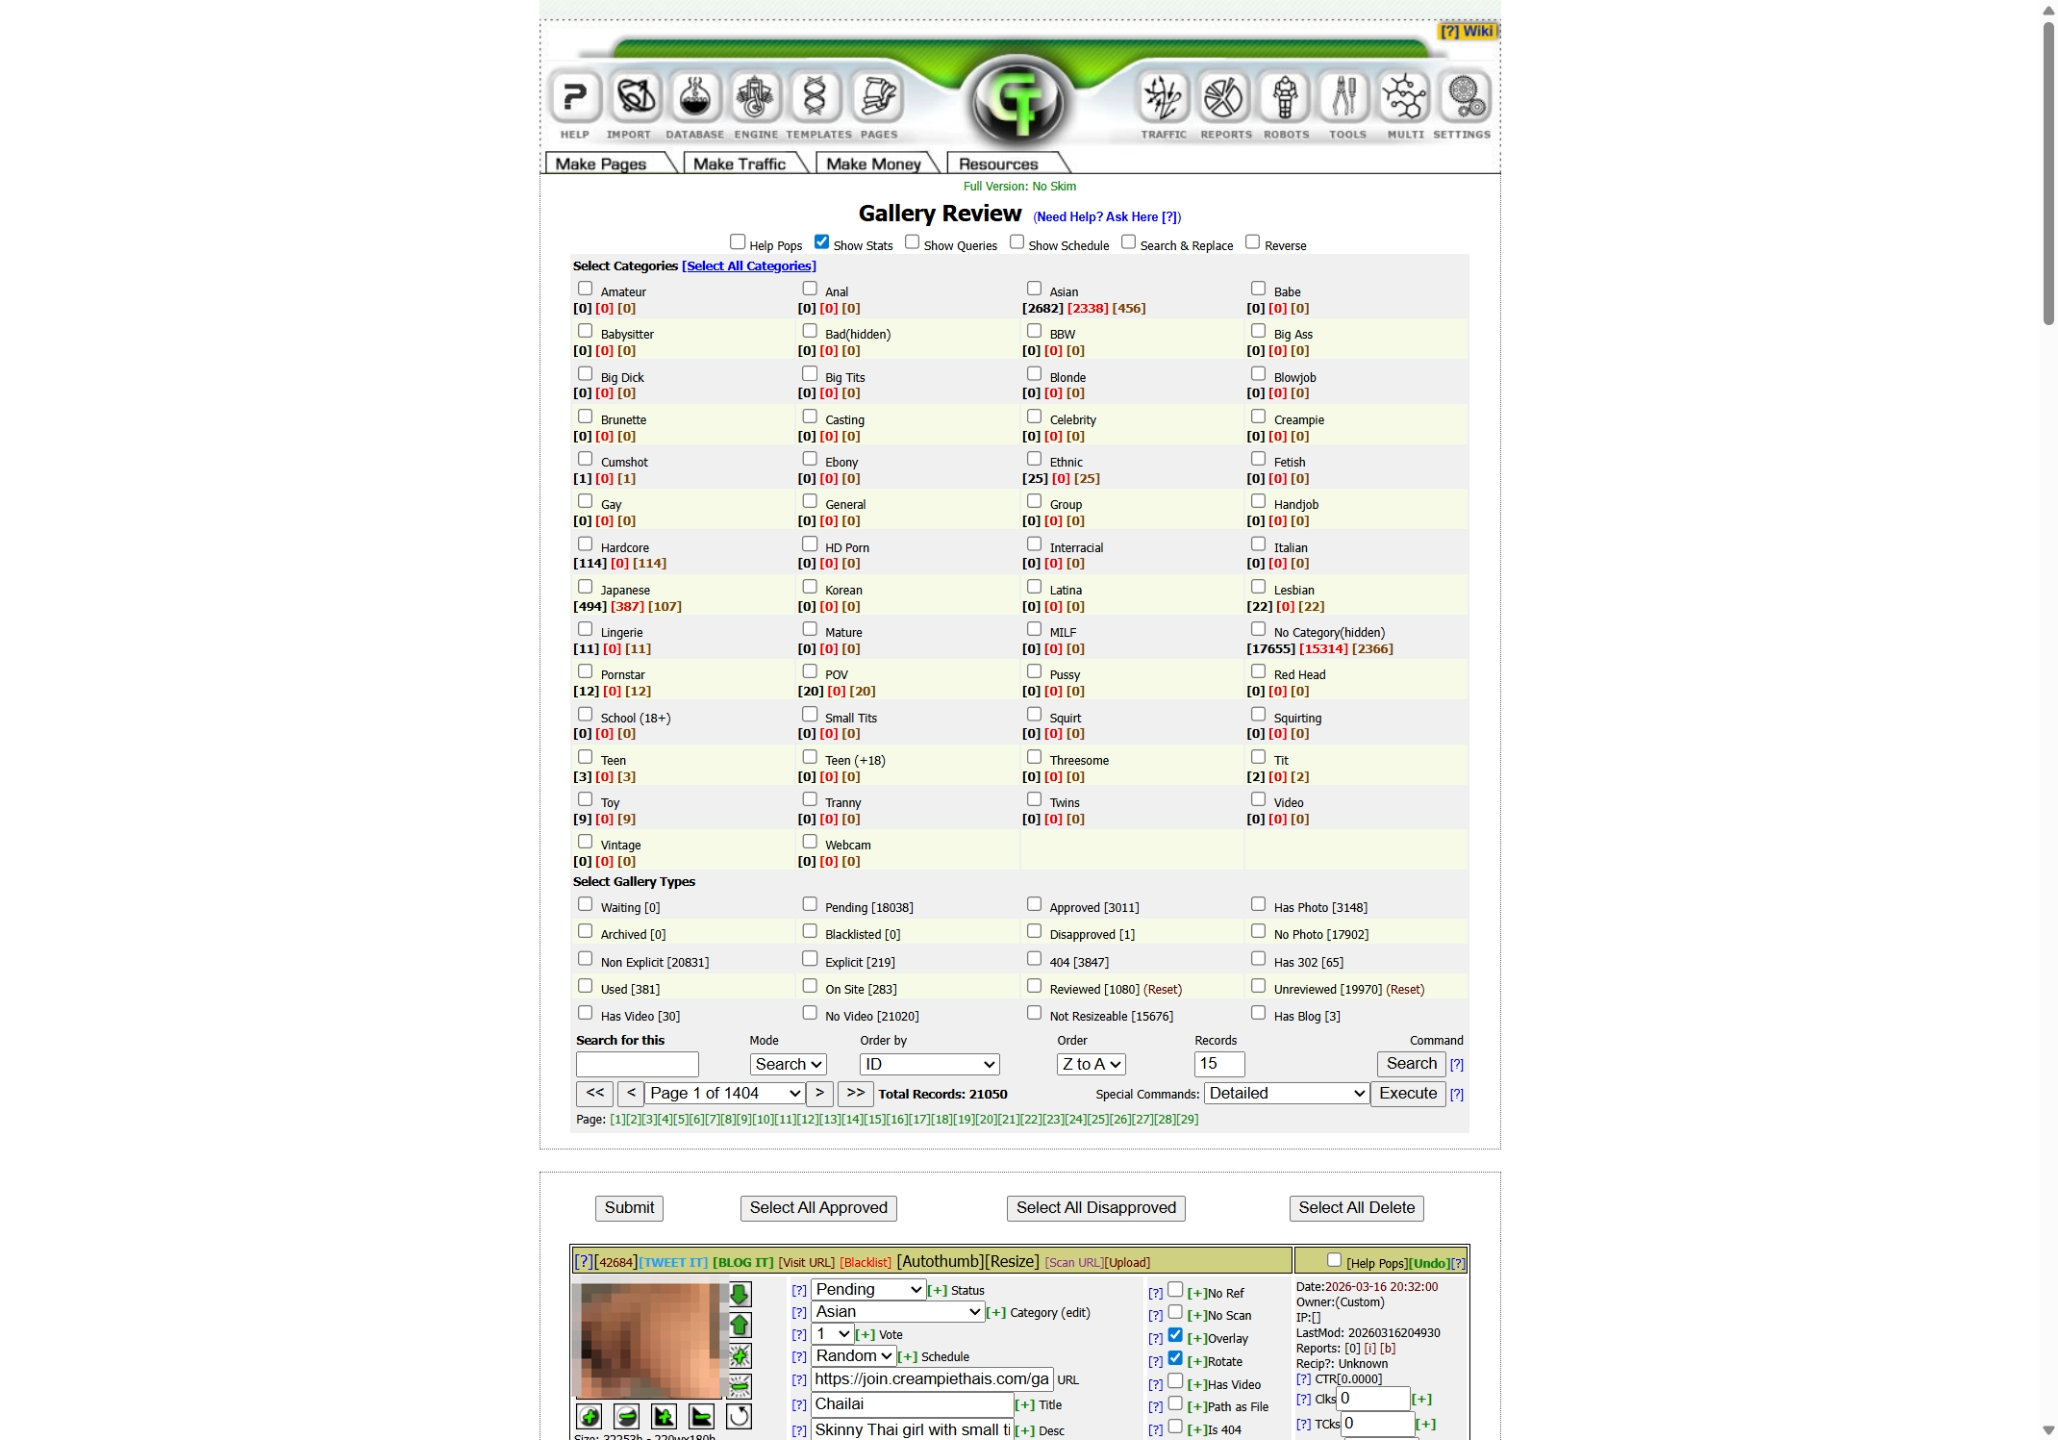Open the Page 1 of 1404 dropdown
Viewport: 2058px width, 1440px height.
point(725,1093)
